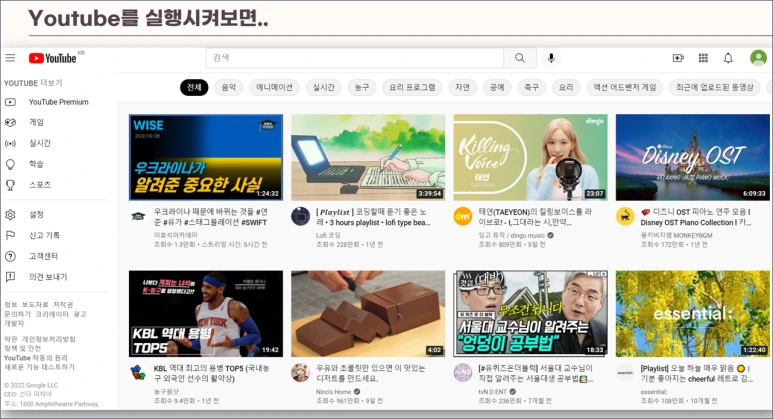Select the 축구 filter chip
773x419 pixels.
531,87
